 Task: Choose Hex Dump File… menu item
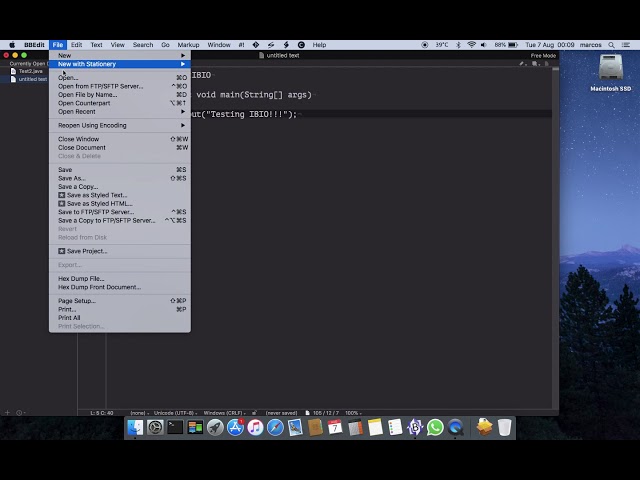point(120,279)
